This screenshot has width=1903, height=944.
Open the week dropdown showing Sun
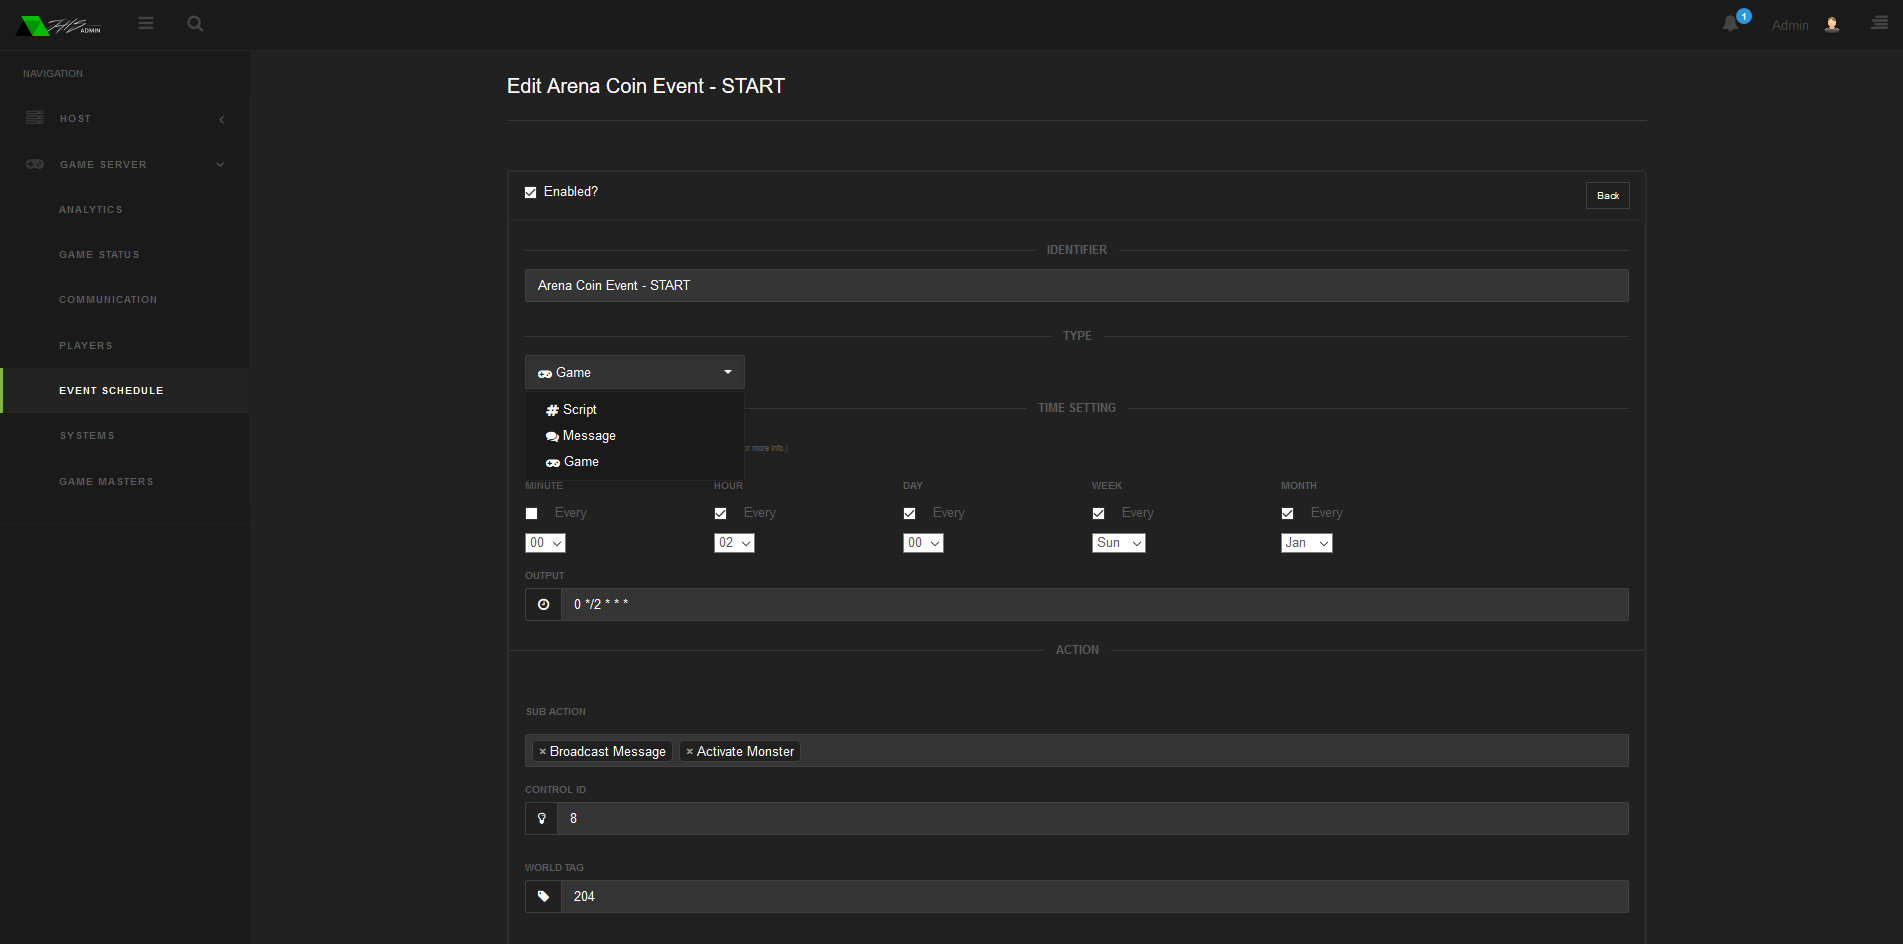[x=1118, y=543]
